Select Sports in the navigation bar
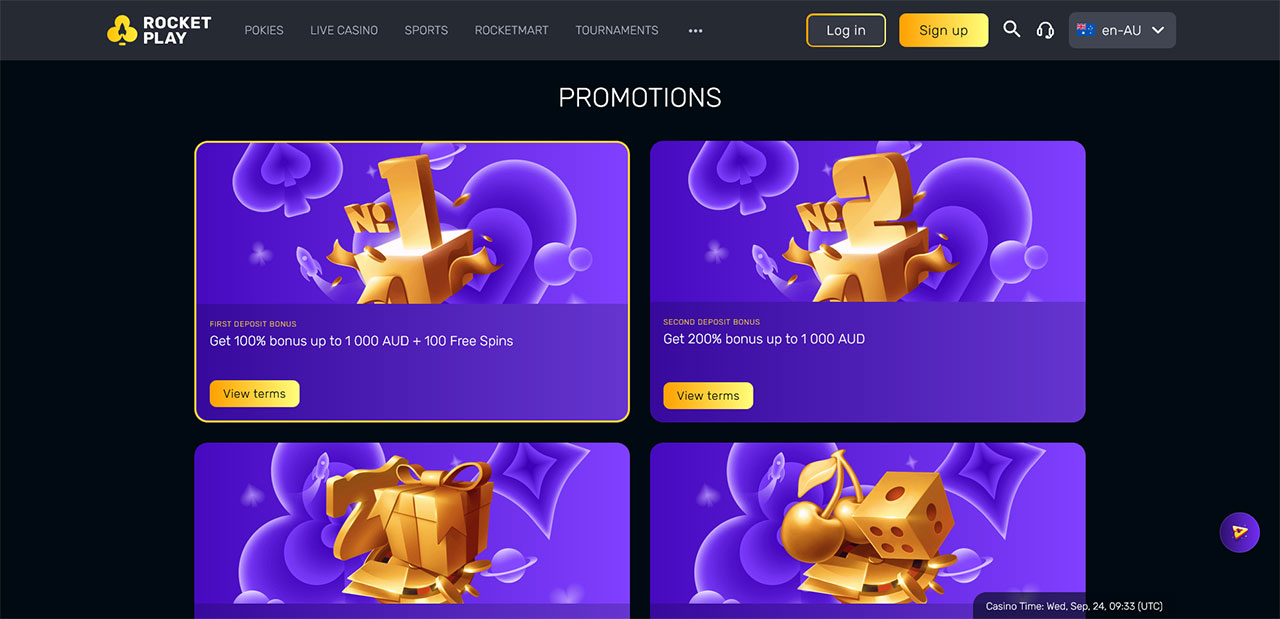1280x619 pixels. (426, 30)
